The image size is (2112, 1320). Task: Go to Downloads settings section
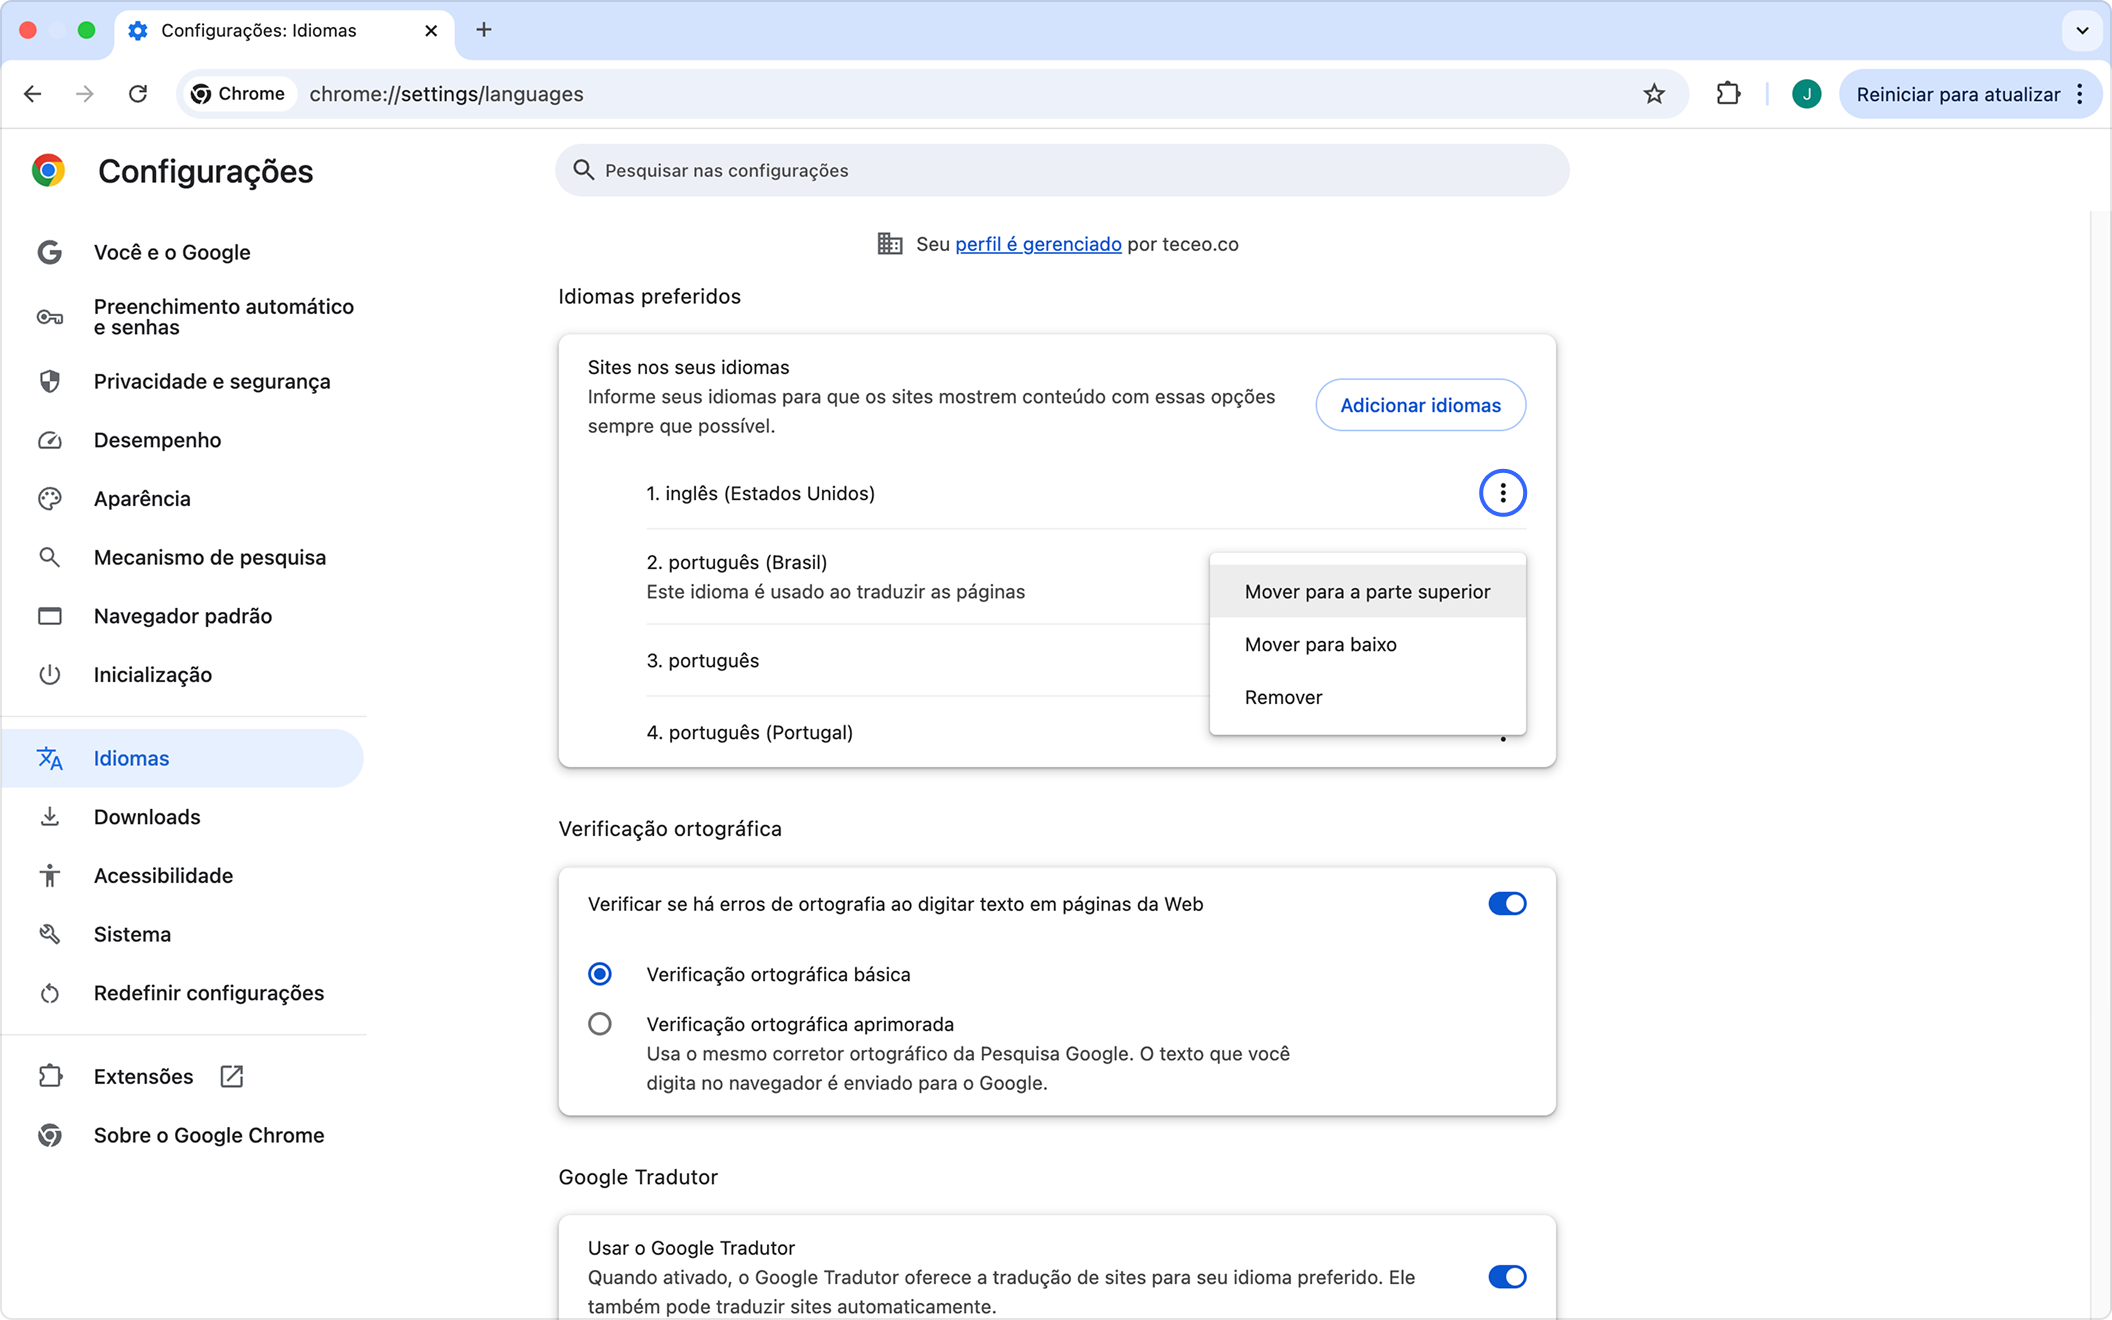pos(146,817)
